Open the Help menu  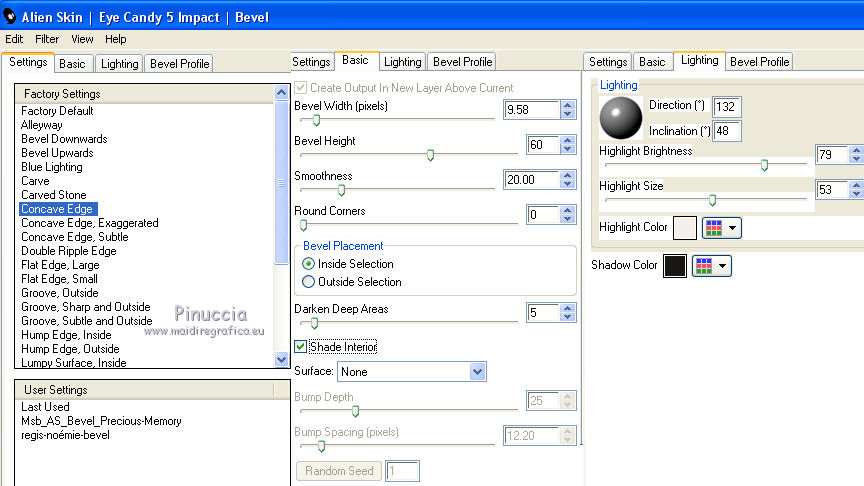tap(116, 39)
